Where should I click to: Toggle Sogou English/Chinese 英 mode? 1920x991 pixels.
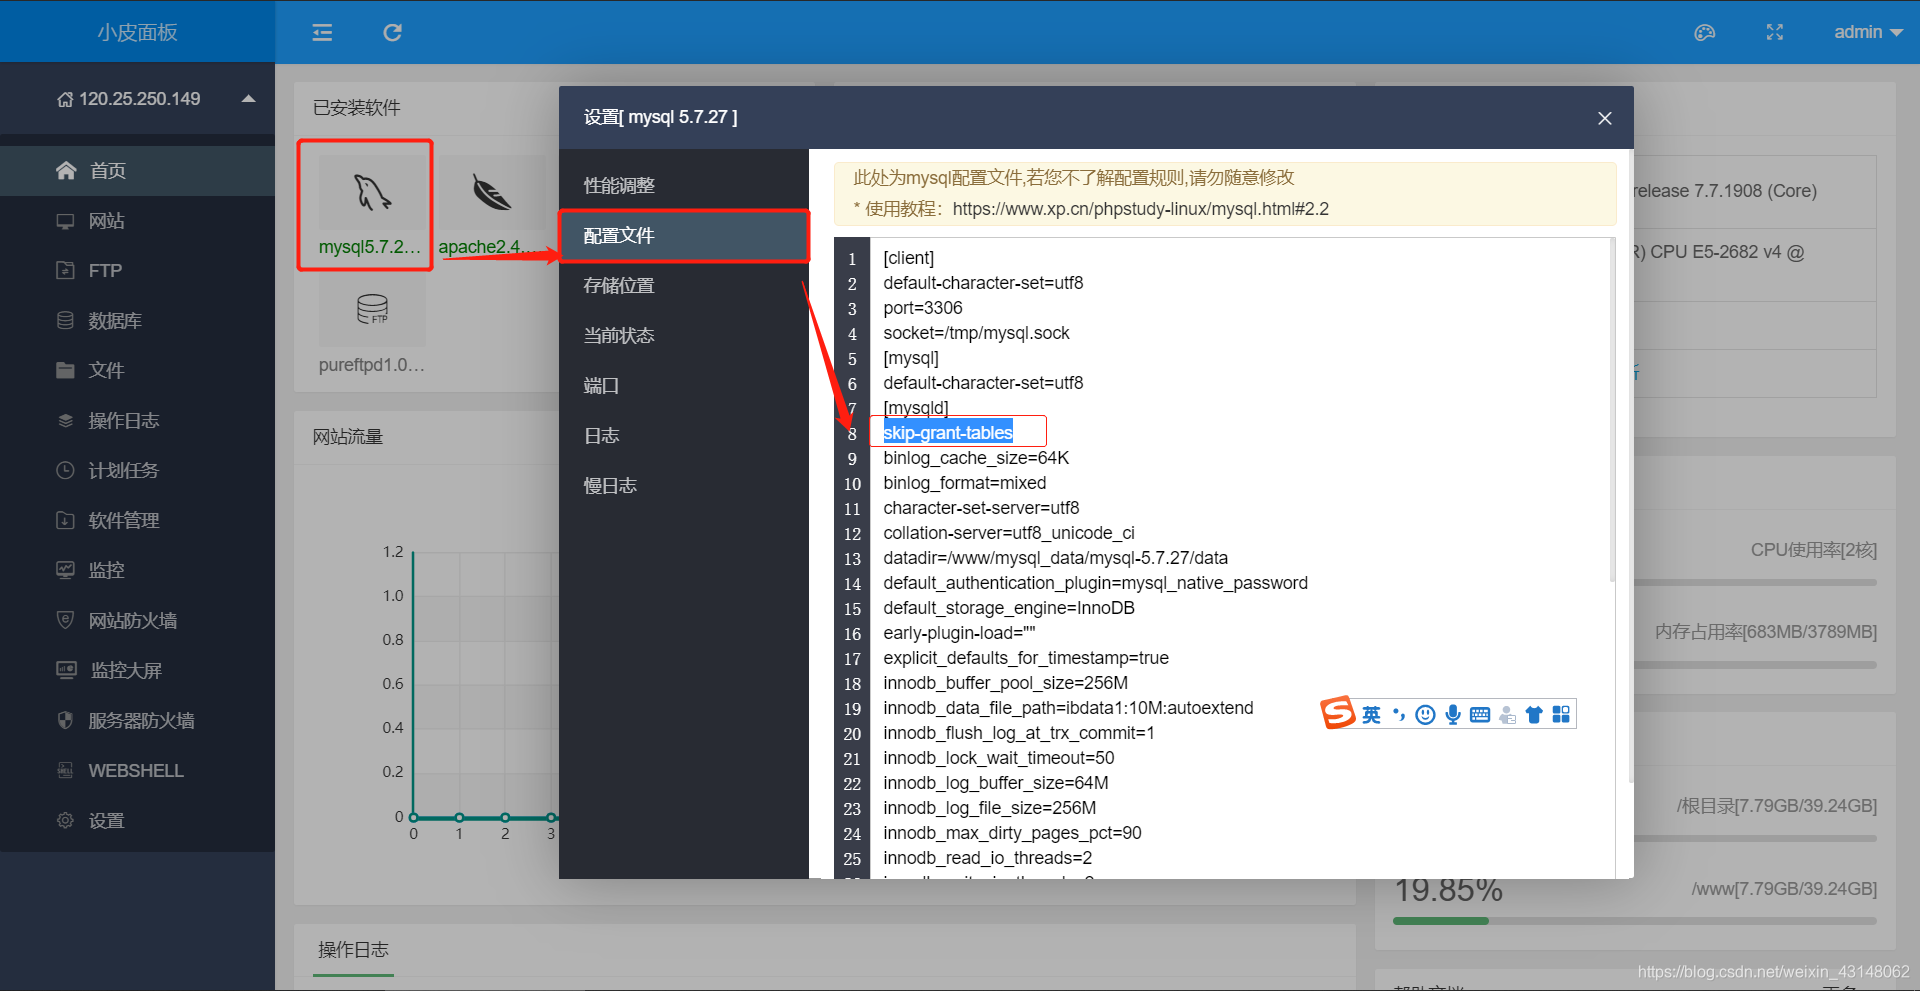[x=1371, y=715]
